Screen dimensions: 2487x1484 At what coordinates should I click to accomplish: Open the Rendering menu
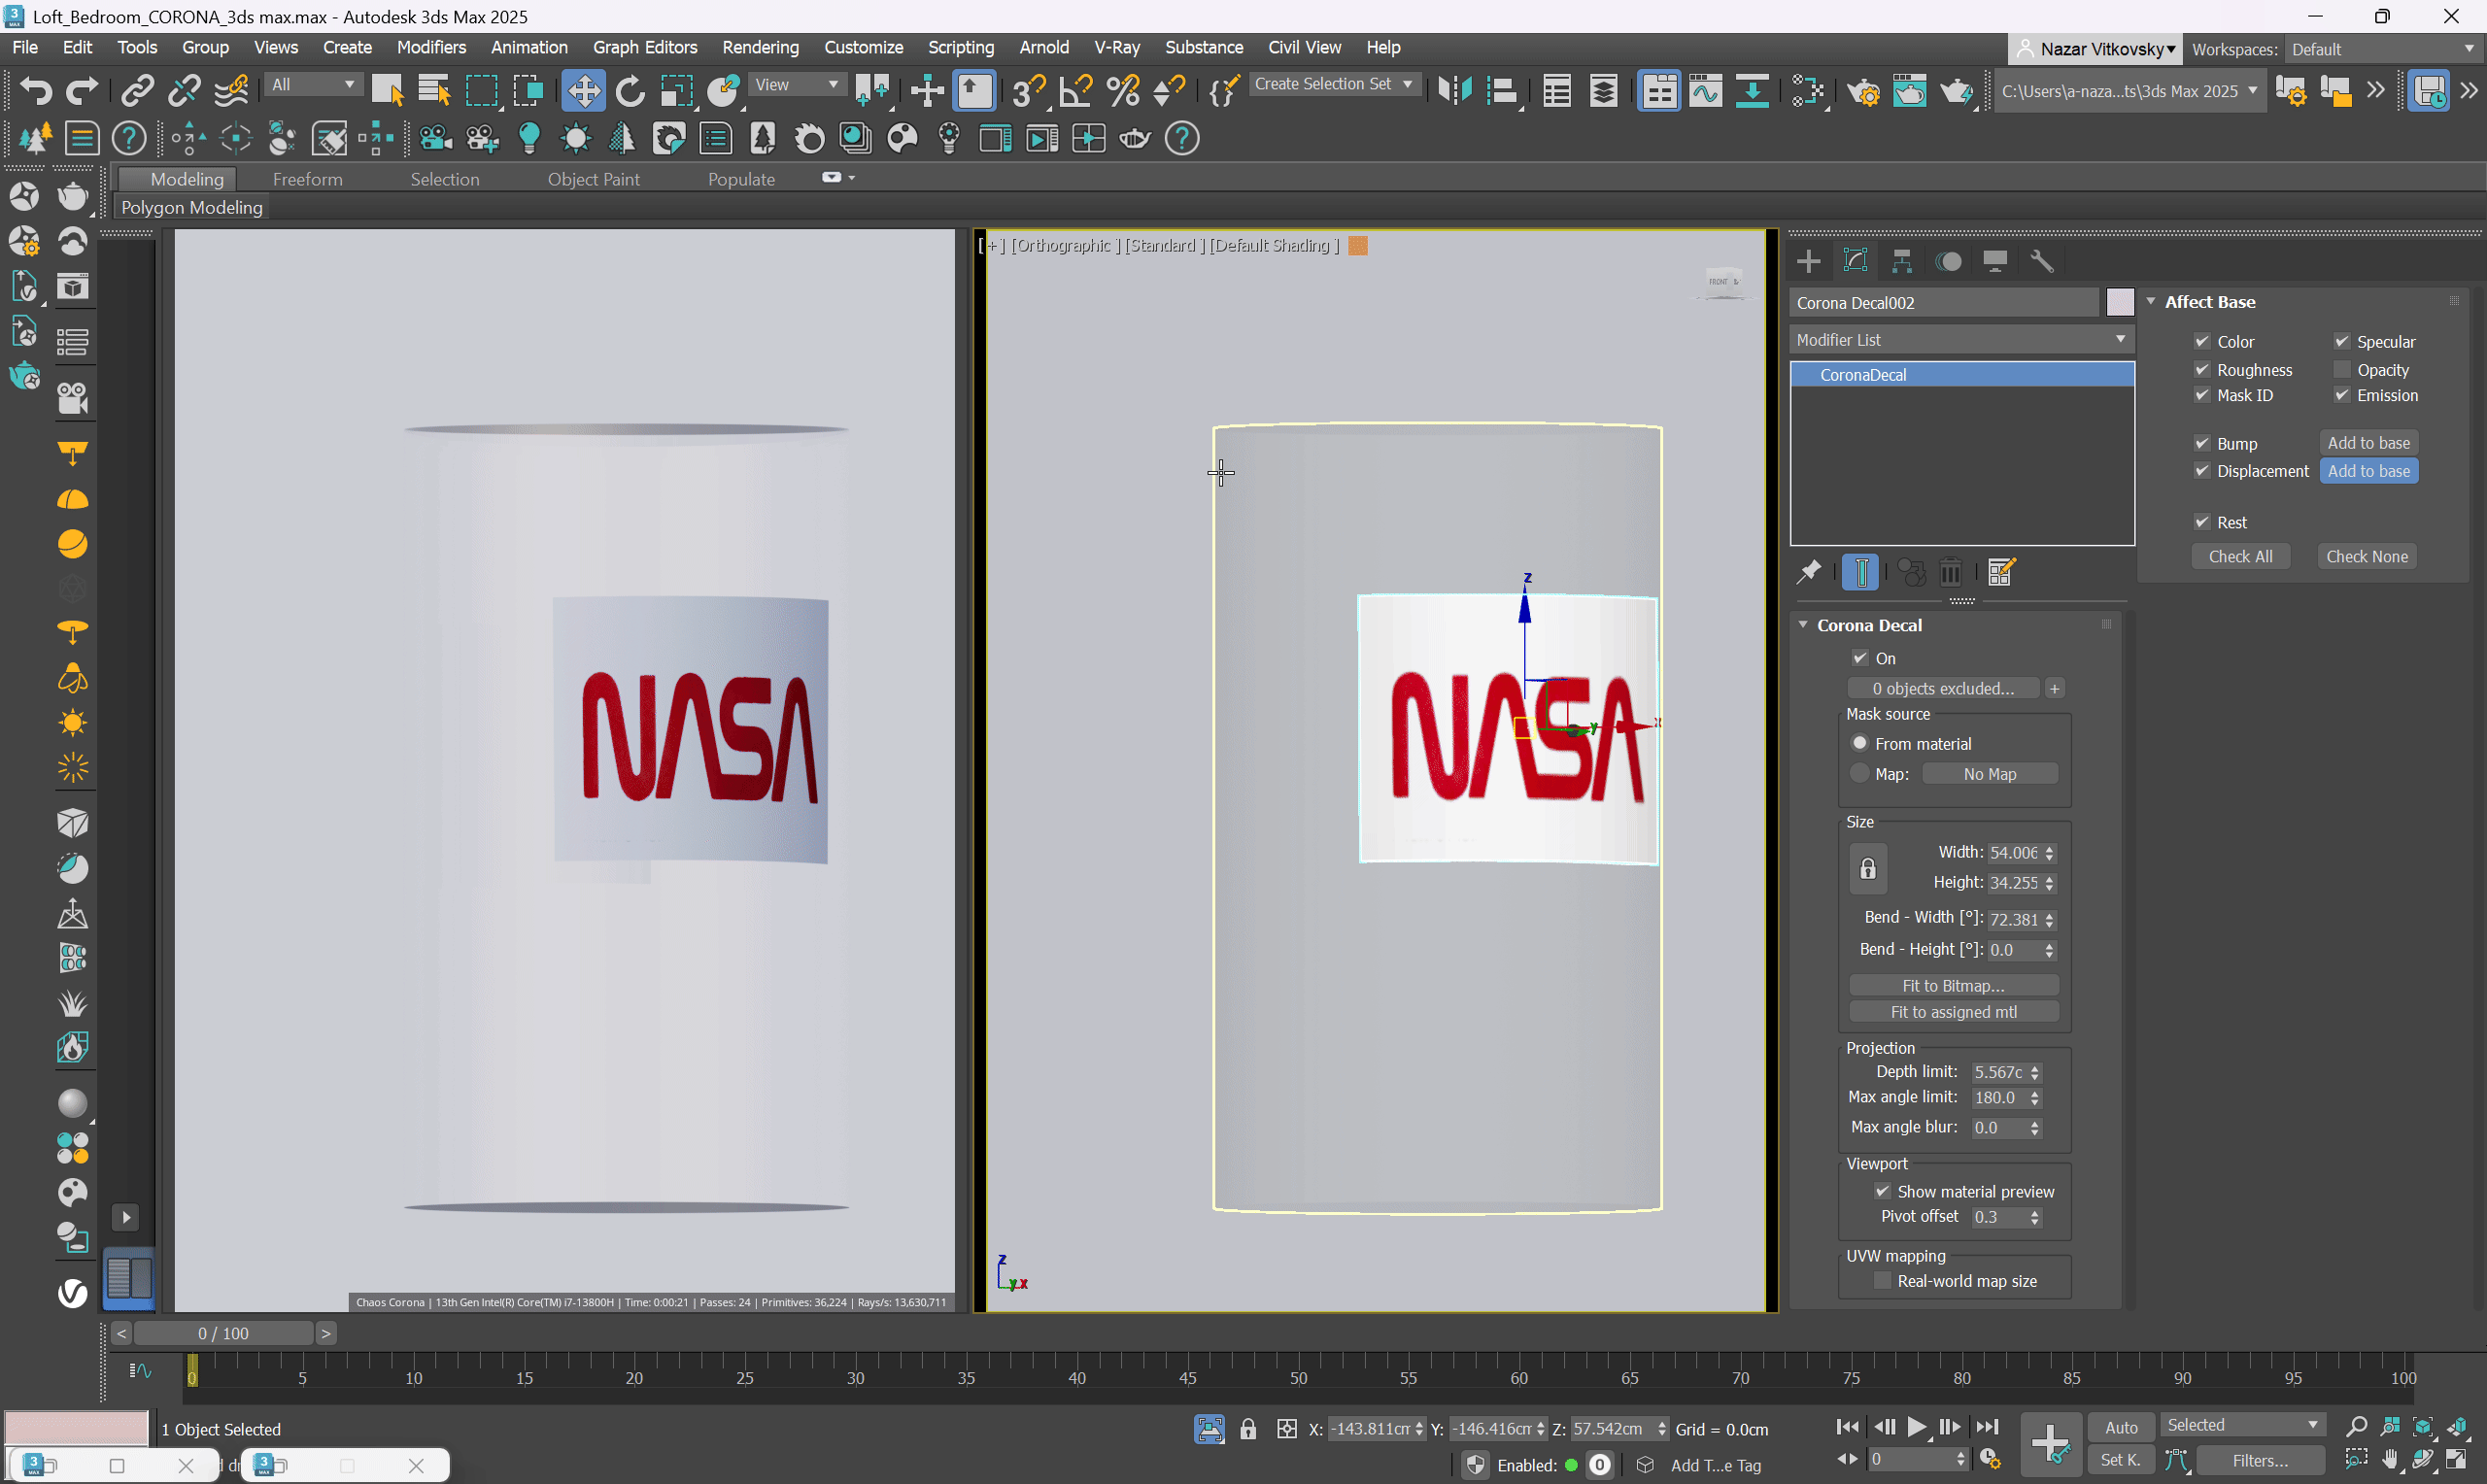point(760,47)
